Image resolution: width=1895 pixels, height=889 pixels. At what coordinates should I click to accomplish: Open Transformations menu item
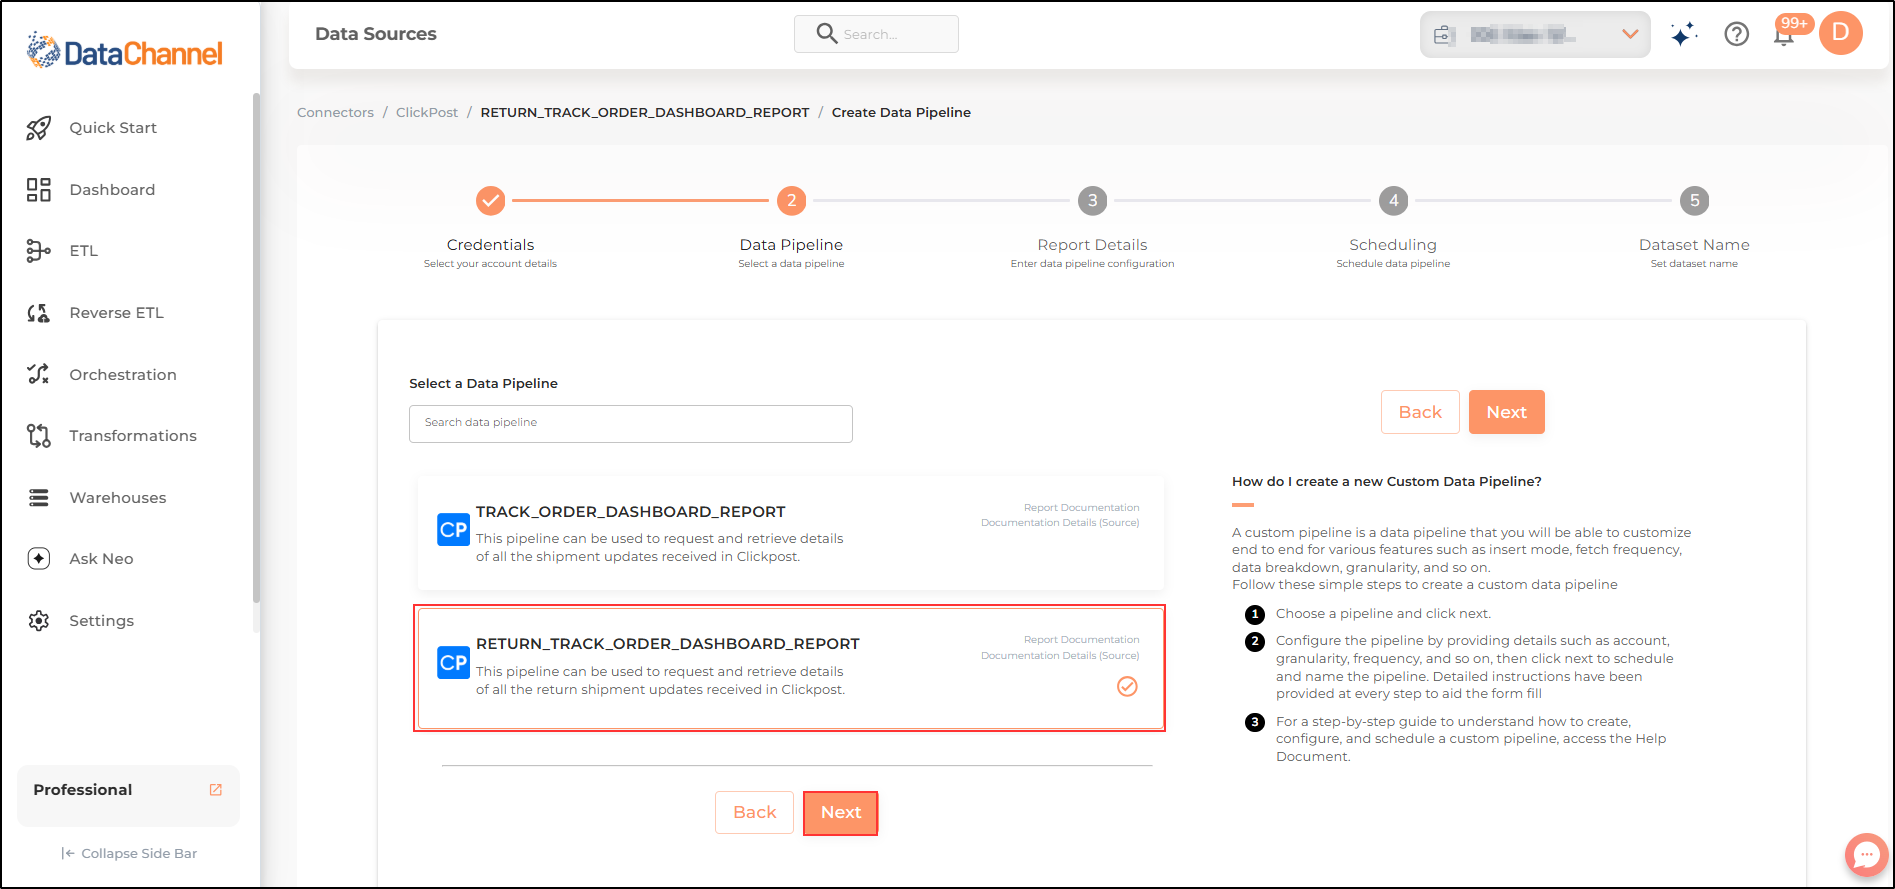coord(133,436)
